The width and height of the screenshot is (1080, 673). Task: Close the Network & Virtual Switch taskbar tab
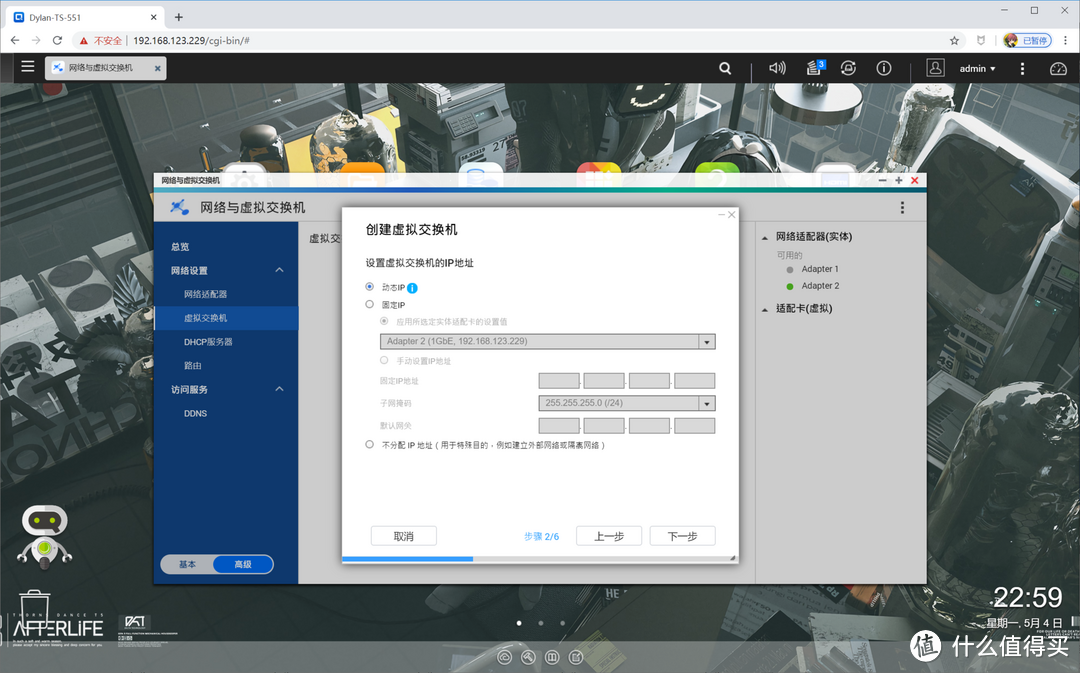157,68
